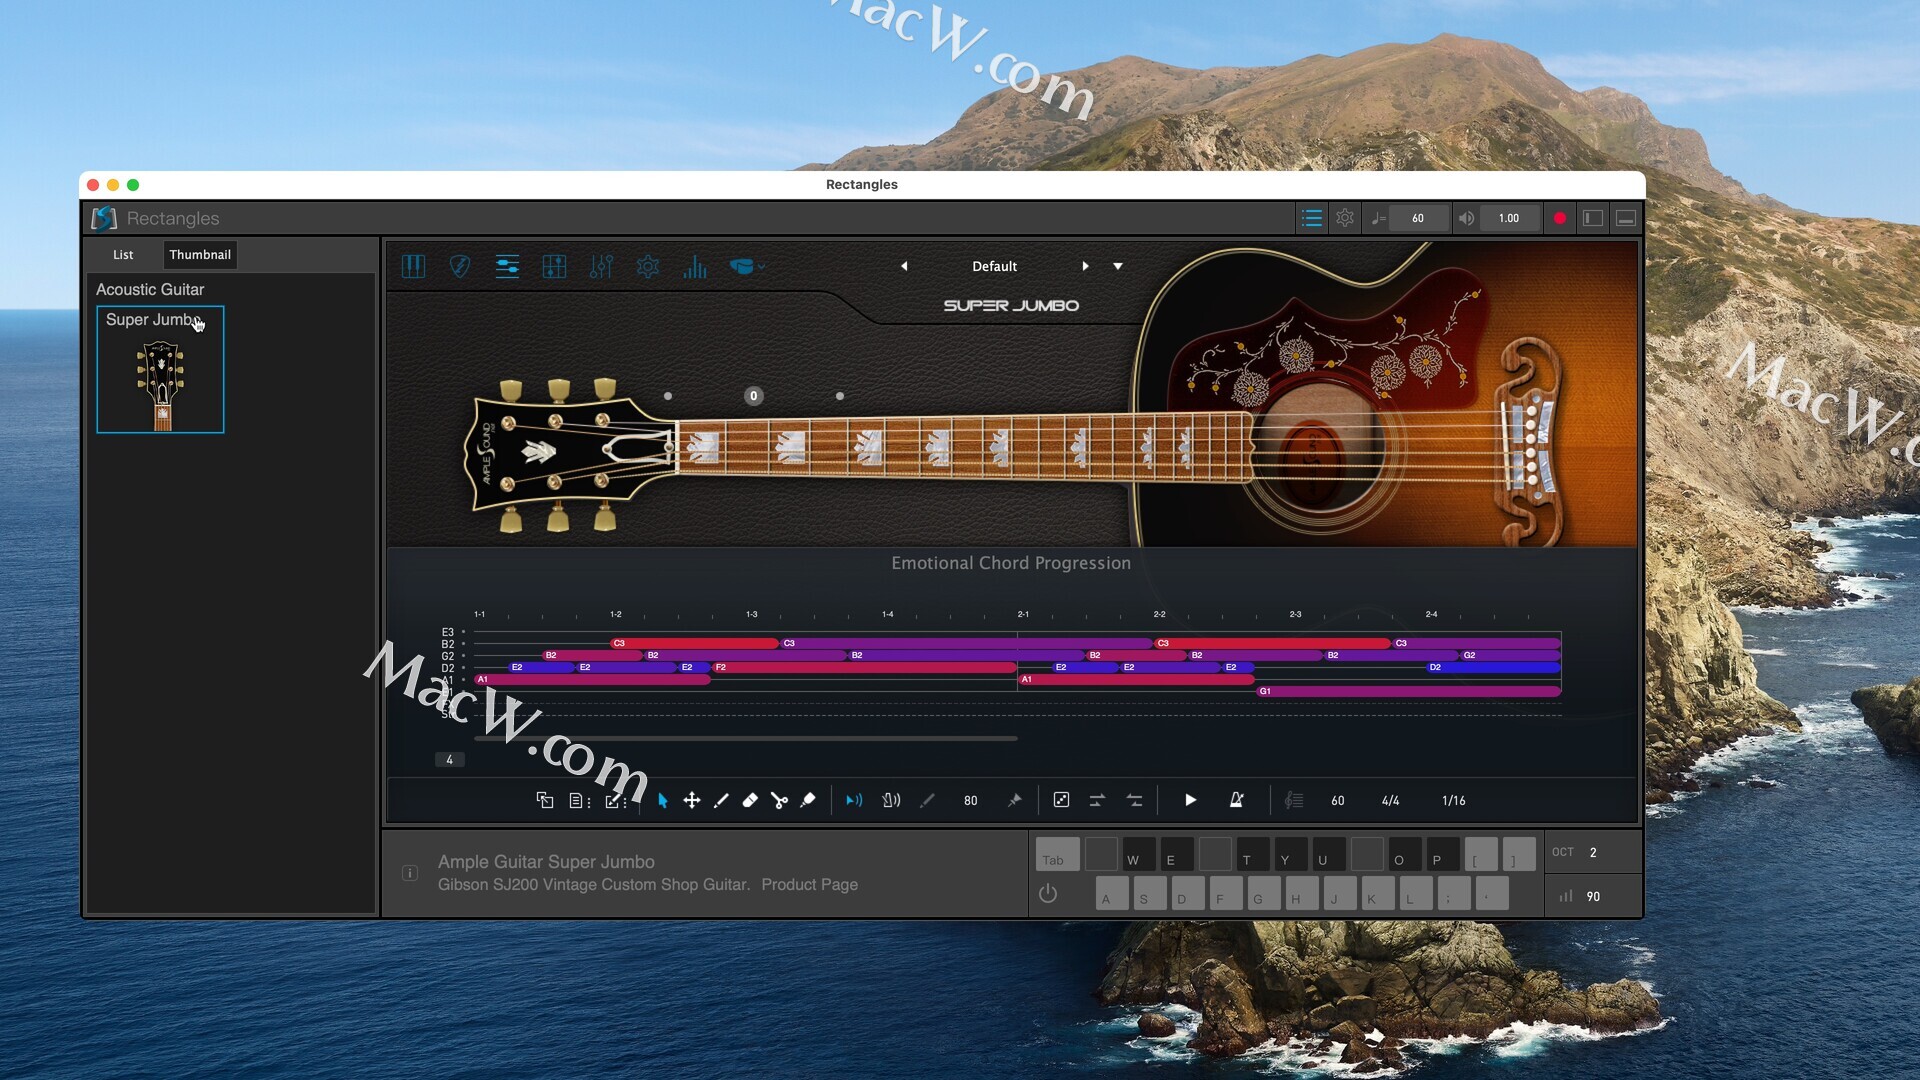Select the blue arrow pointer tool
Image resolution: width=1920 pixels, height=1080 pixels.
point(662,800)
